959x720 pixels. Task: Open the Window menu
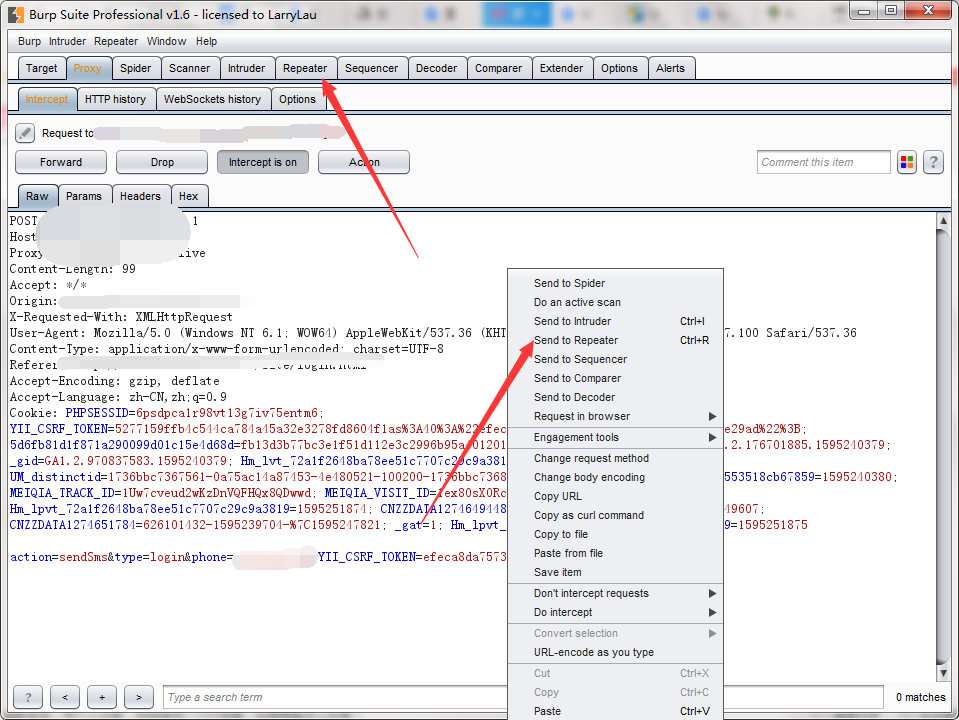pos(166,41)
